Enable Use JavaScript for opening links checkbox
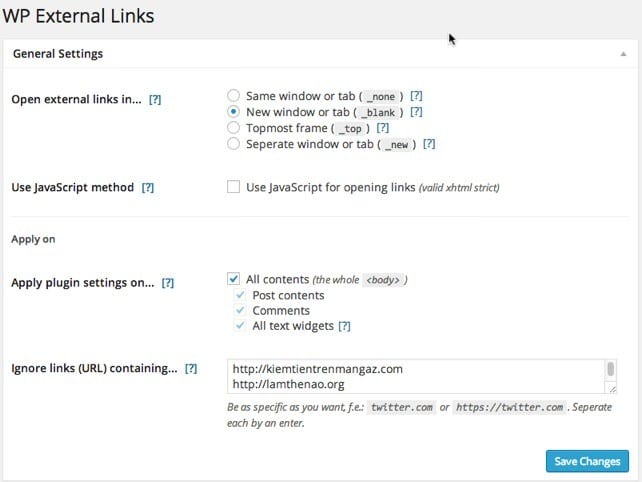642x482 pixels. (233, 187)
